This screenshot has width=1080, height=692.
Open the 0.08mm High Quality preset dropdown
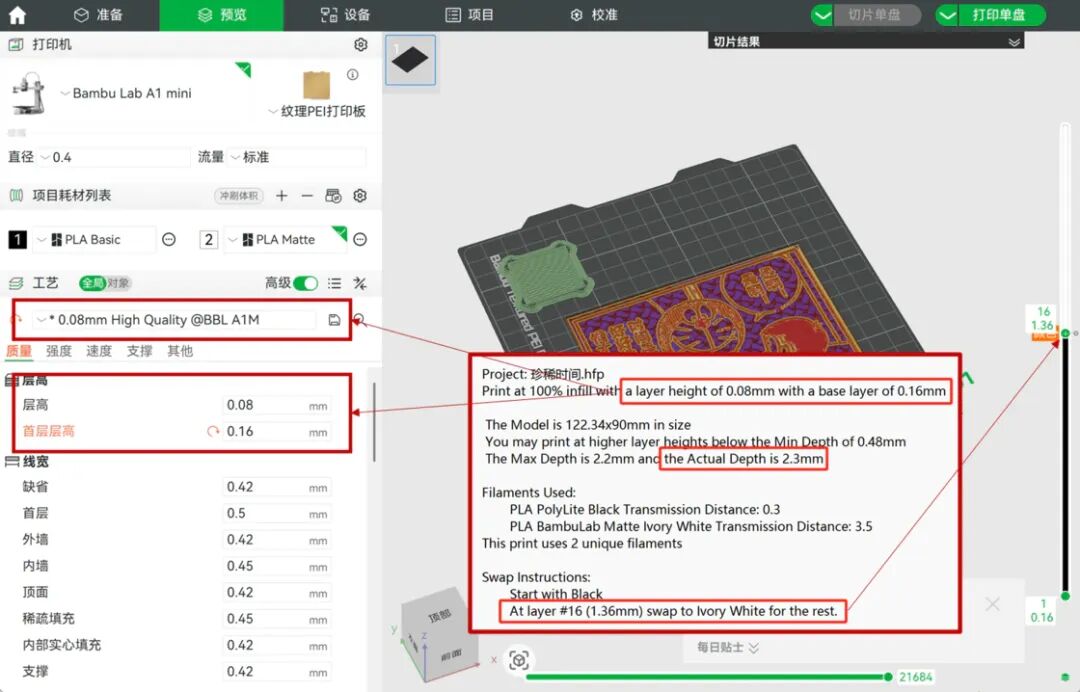tap(176, 319)
